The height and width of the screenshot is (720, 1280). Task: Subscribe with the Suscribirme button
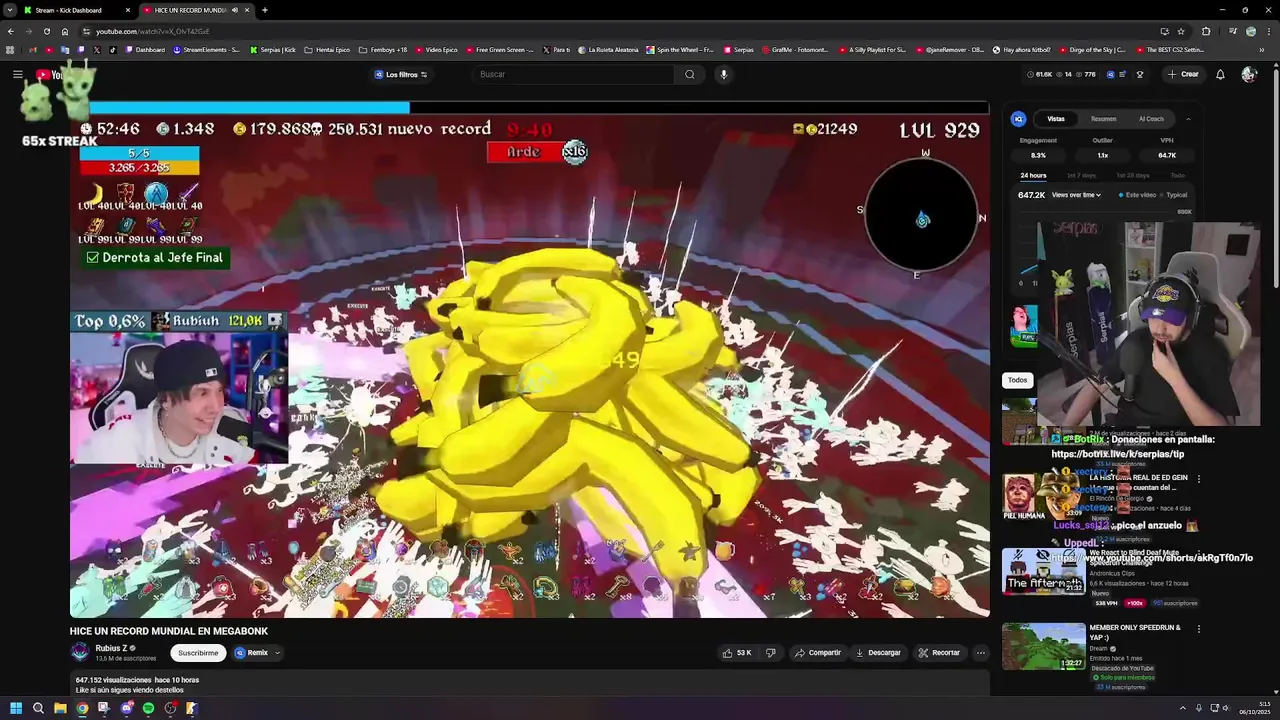coord(198,653)
